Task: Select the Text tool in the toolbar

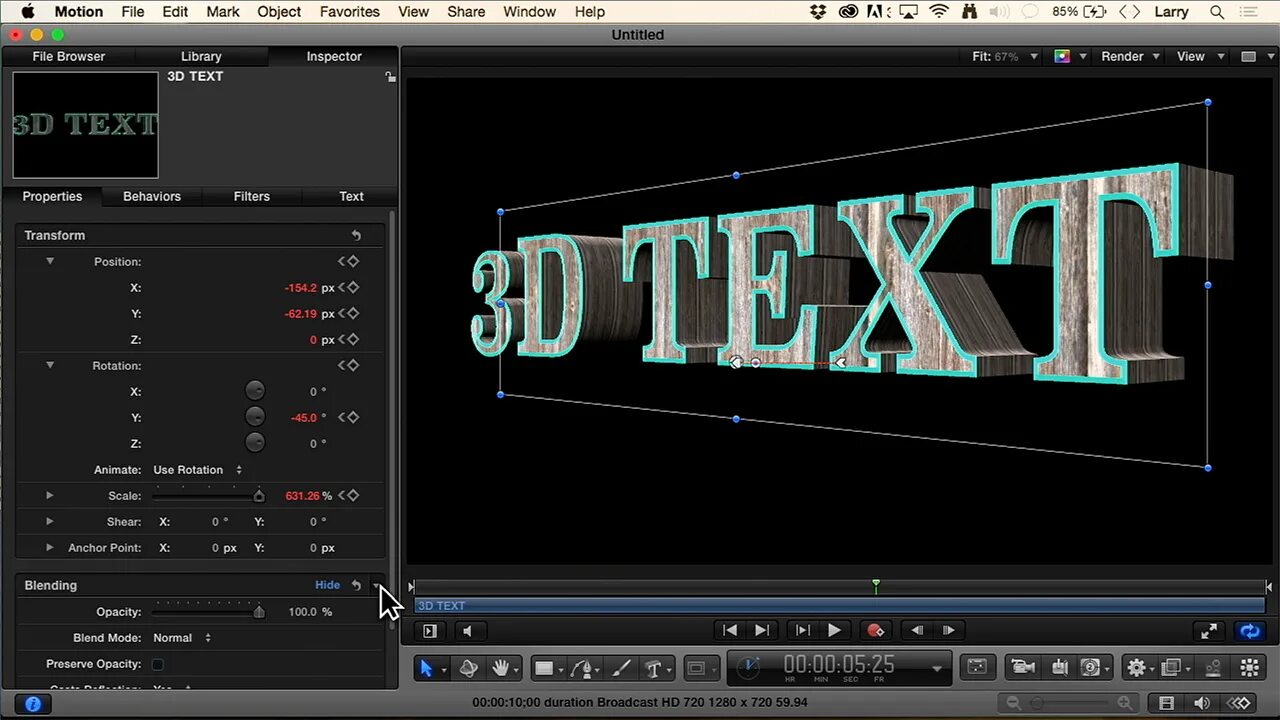Action: click(653, 667)
